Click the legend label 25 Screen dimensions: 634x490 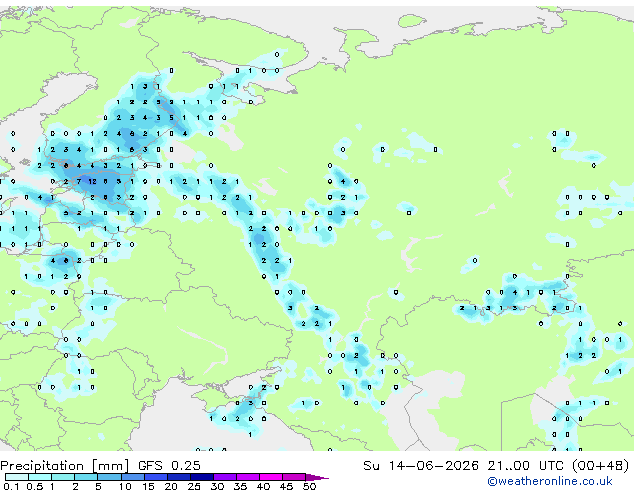pyautogui.click(x=194, y=486)
